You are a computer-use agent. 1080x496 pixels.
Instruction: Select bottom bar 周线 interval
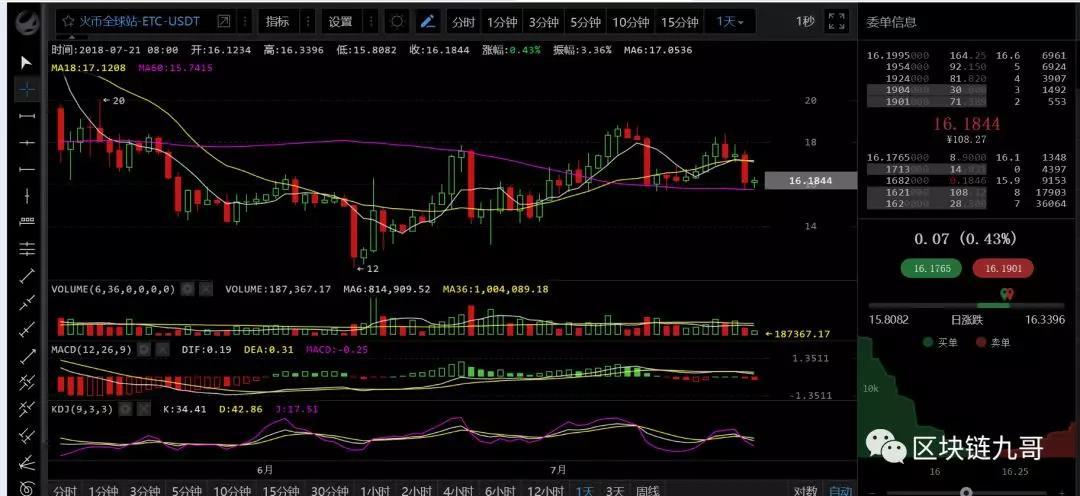click(x=647, y=490)
